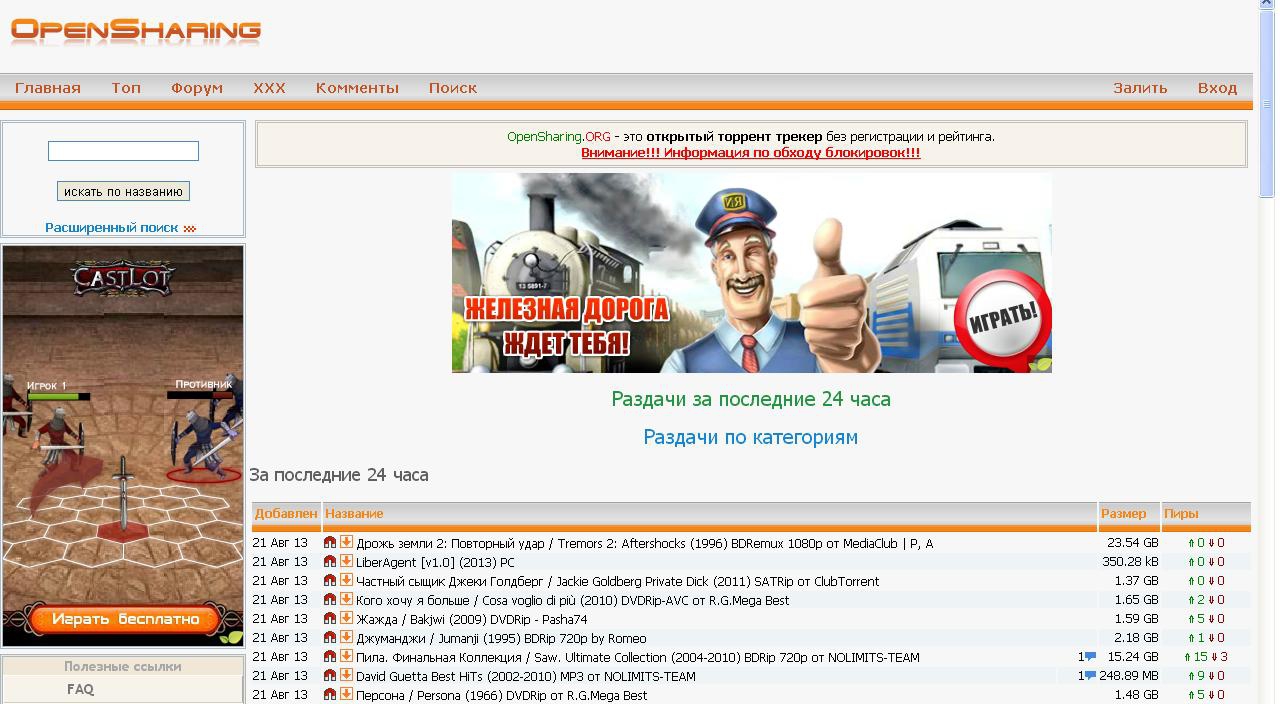Click magnet icon for Saw Ultimate Collection
Image resolution: width=1280 pixels, height=704 pixels.
point(330,656)
